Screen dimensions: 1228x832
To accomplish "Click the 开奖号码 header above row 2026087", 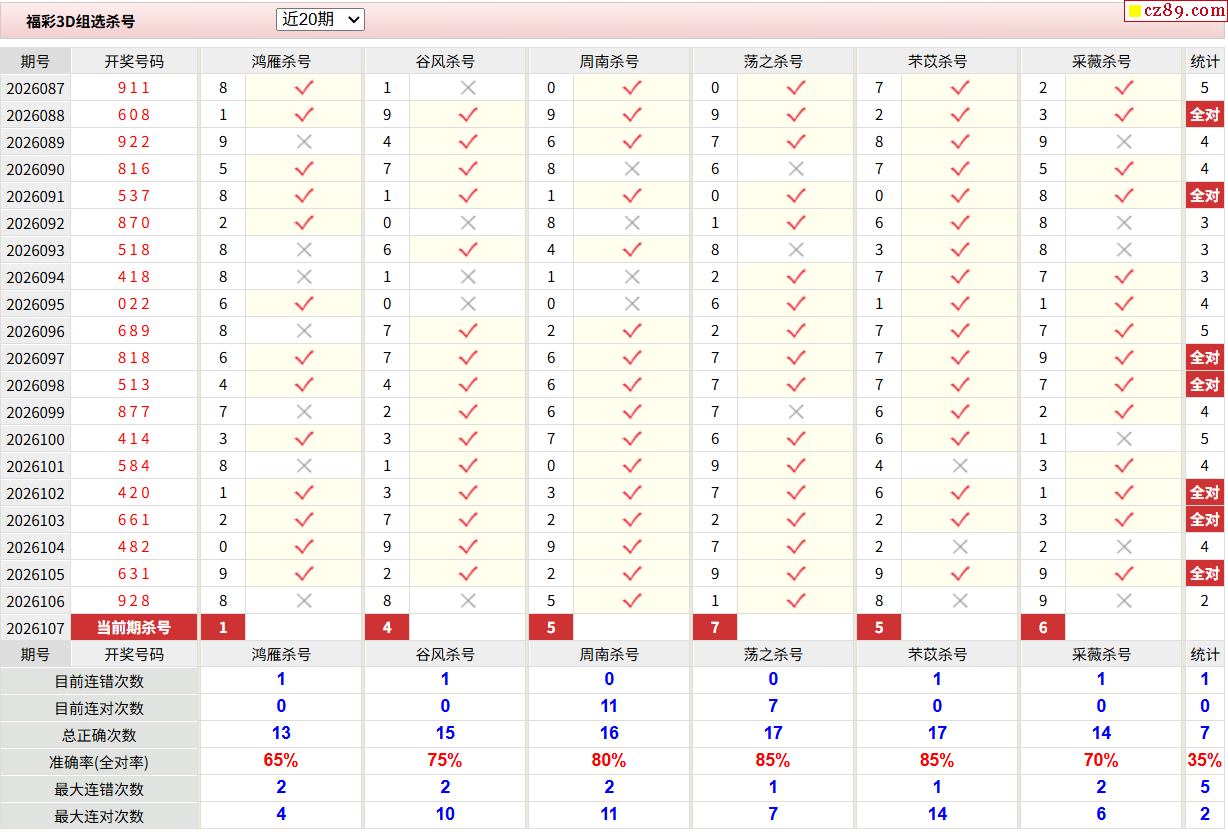I will 134,61.
